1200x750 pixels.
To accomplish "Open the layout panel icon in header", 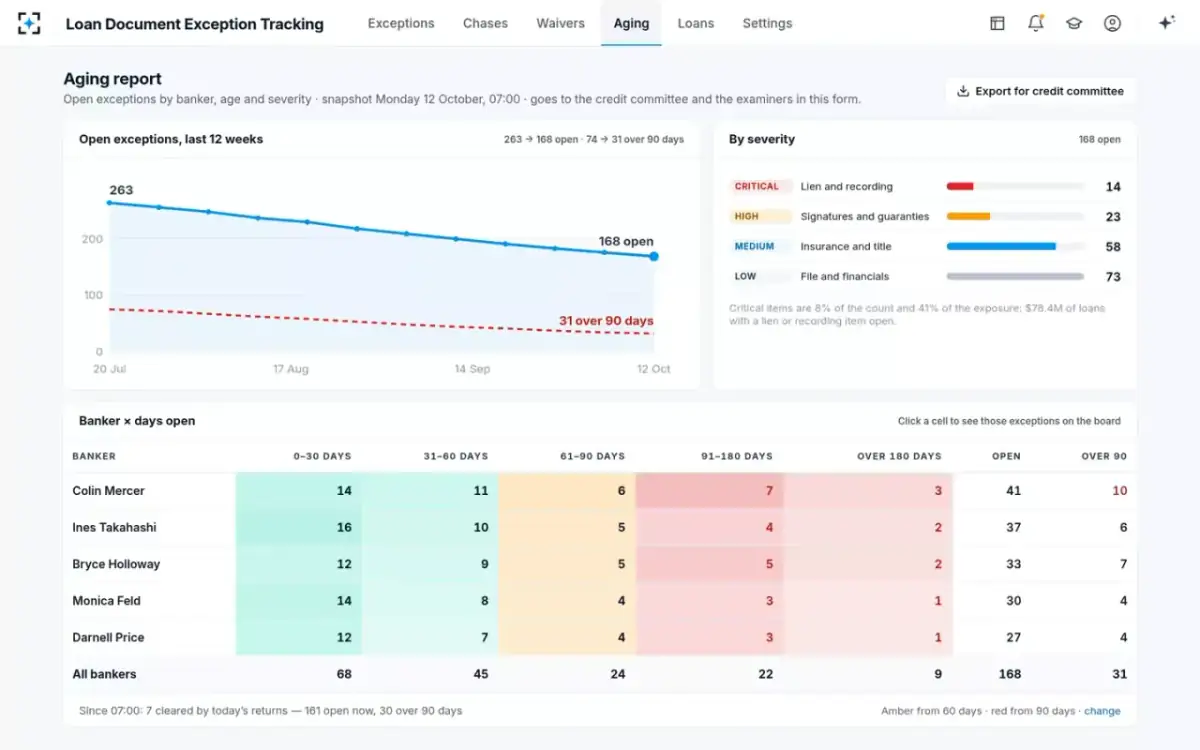I will (997, 23).
